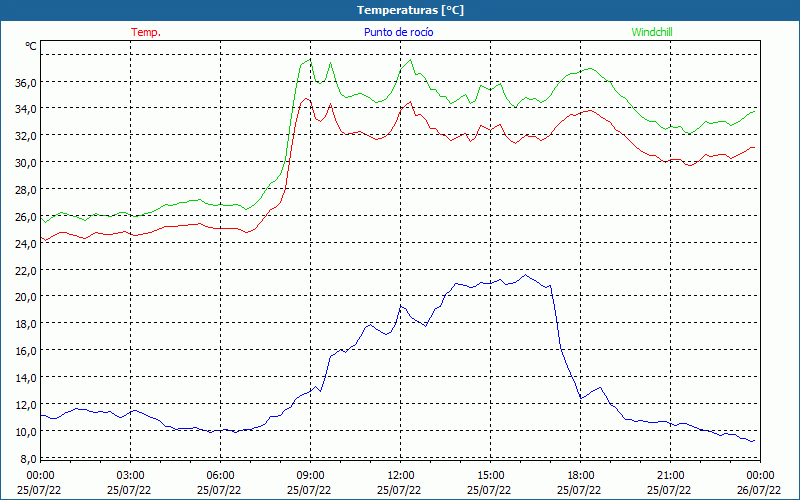The width and height of the screenshot is (800, 500).
Task: Click the 10,0 y-axis value
Action: pyautogui.click(x=26, y=432)
